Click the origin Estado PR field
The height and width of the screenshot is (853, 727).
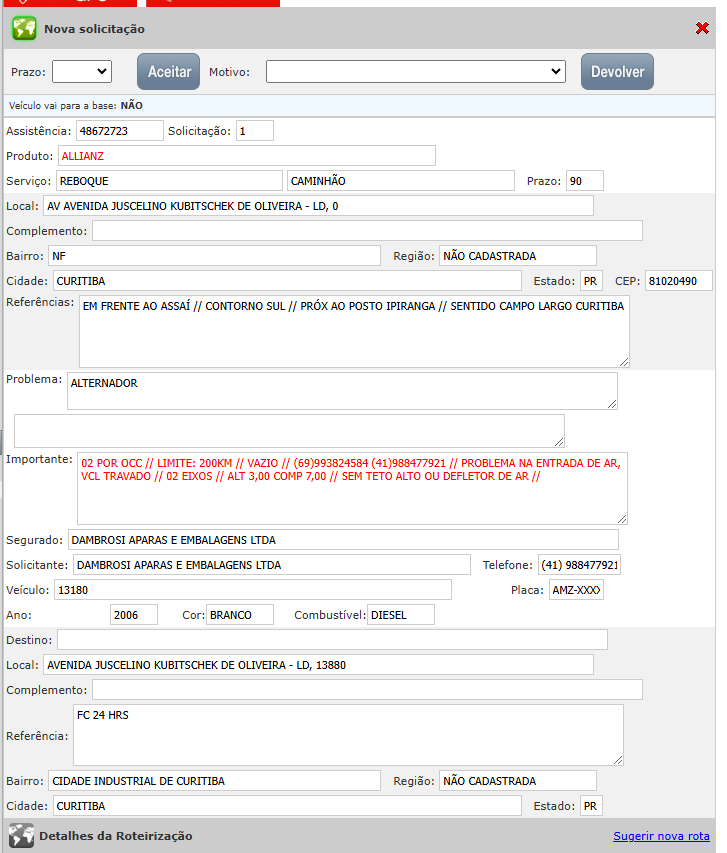592,281
